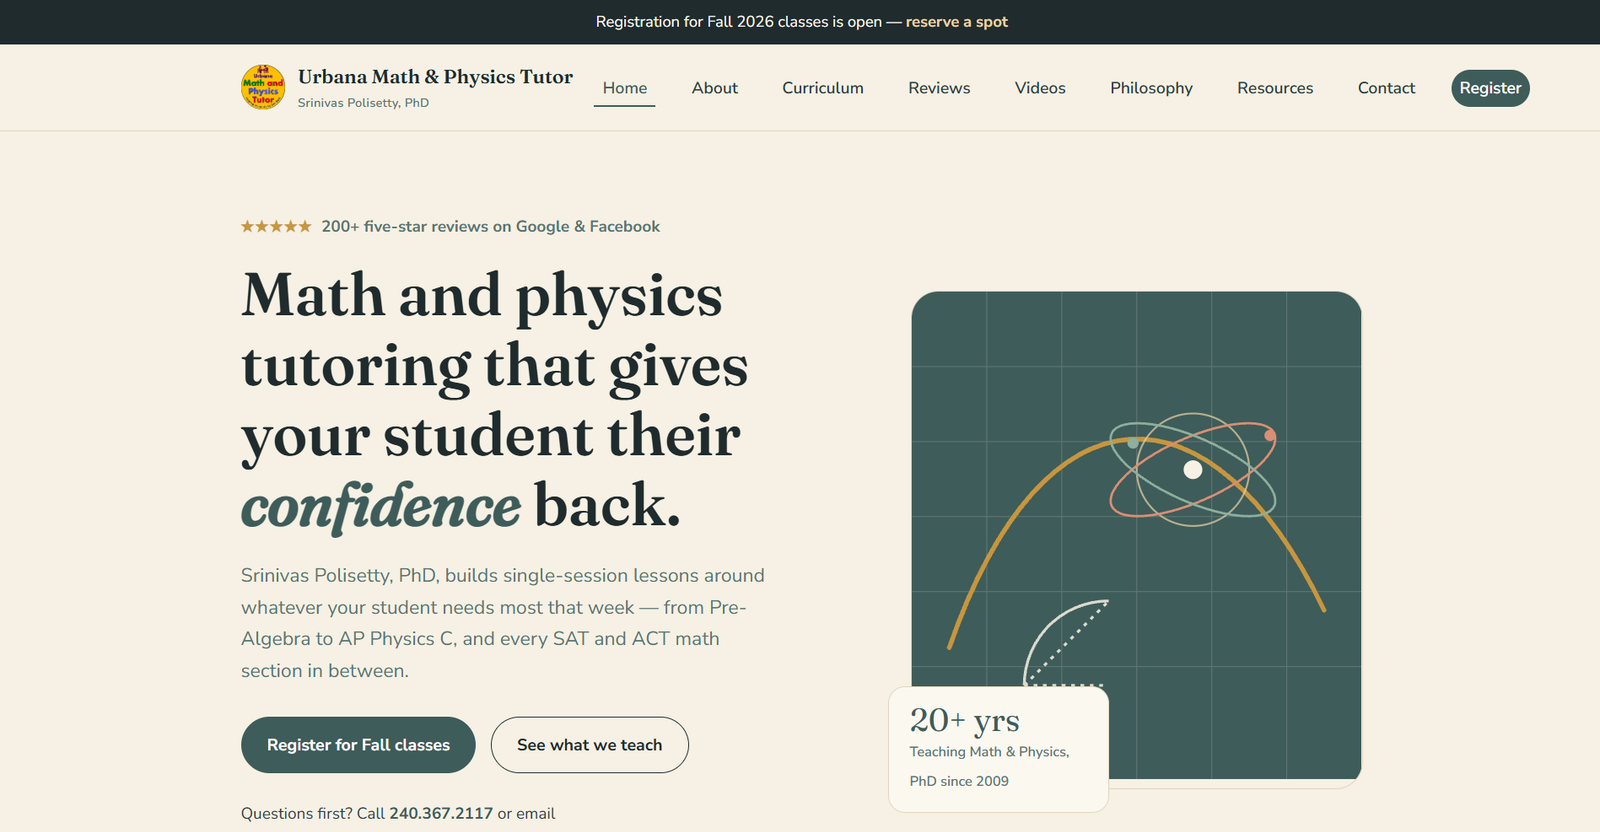Viewport: 1600px width, 832px height.
Task: Click the Urbana Math and Physics Tutor logo
Action: click(263, 87)
